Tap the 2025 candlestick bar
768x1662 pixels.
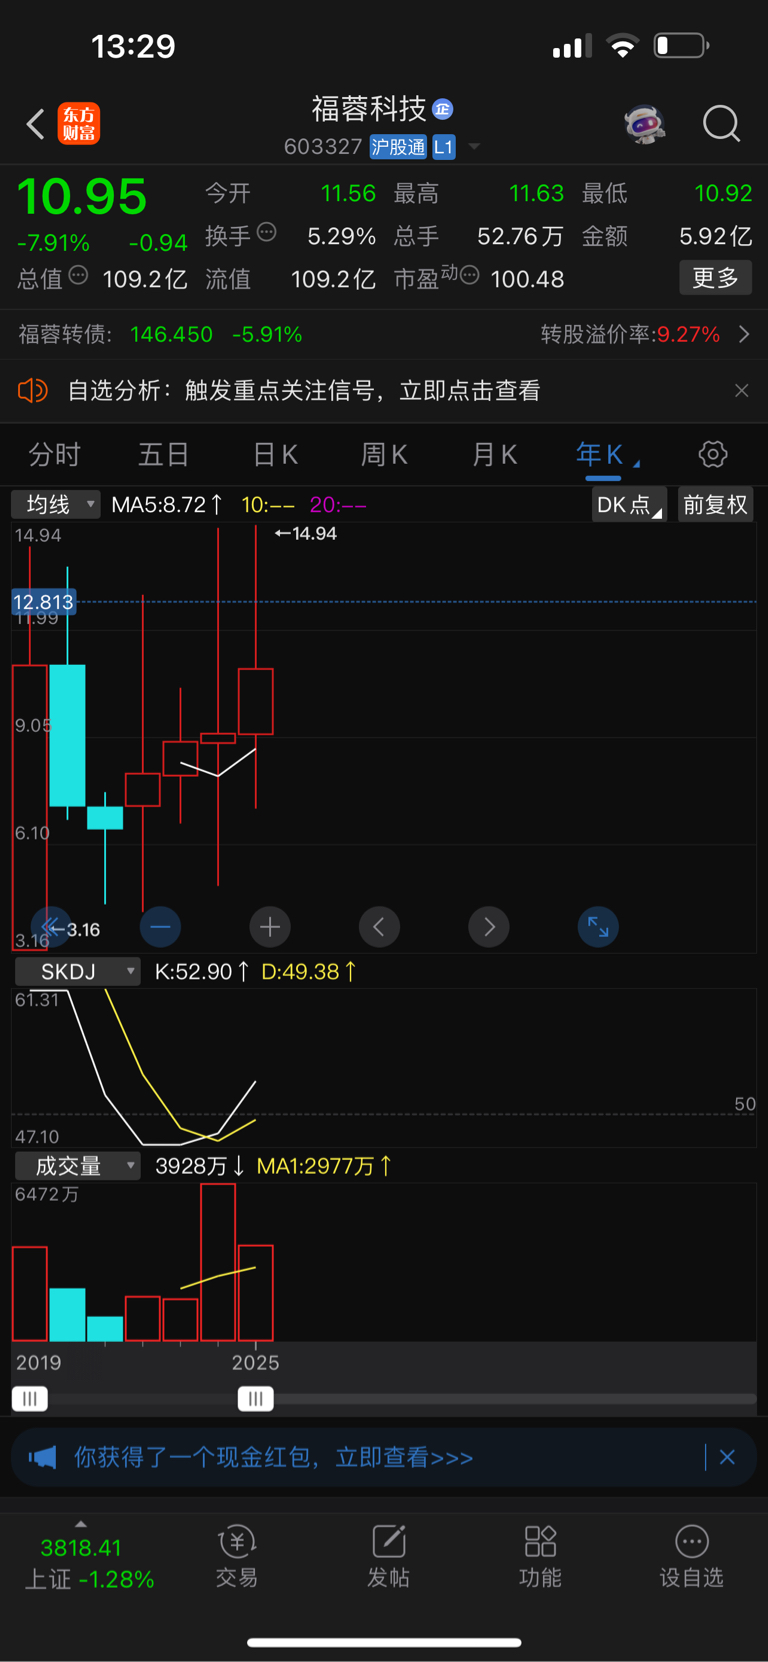pyautogui.click(x=256, y=701)
